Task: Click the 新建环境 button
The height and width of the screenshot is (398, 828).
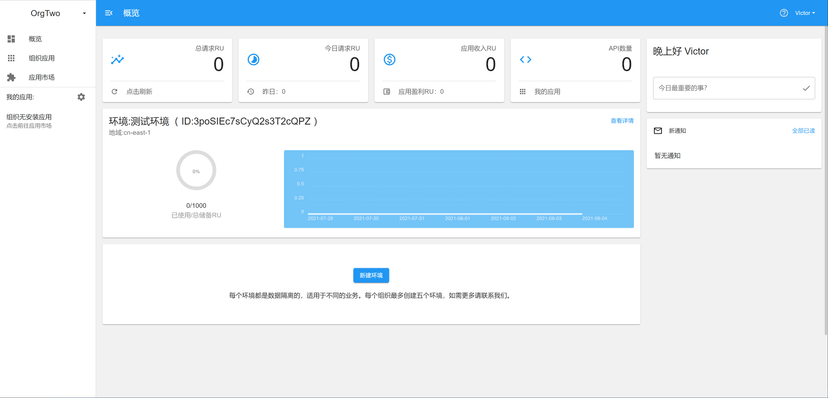Action: 371,276
